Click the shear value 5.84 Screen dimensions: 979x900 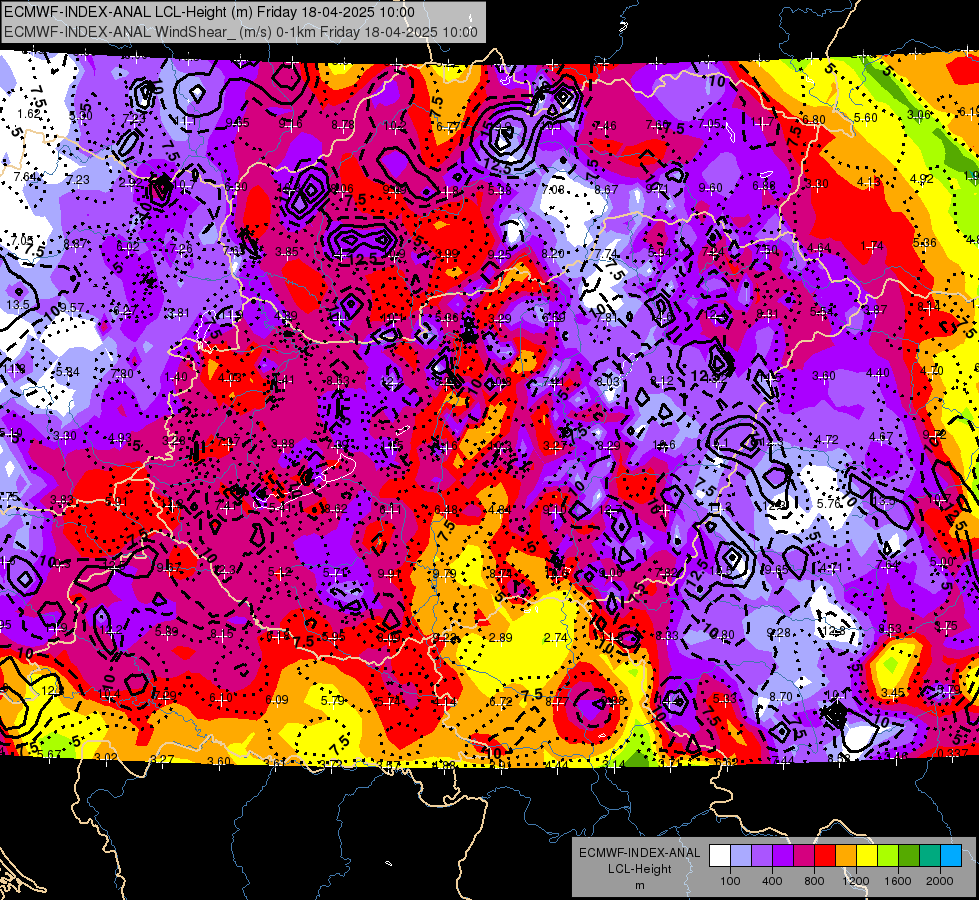[67, 372]
